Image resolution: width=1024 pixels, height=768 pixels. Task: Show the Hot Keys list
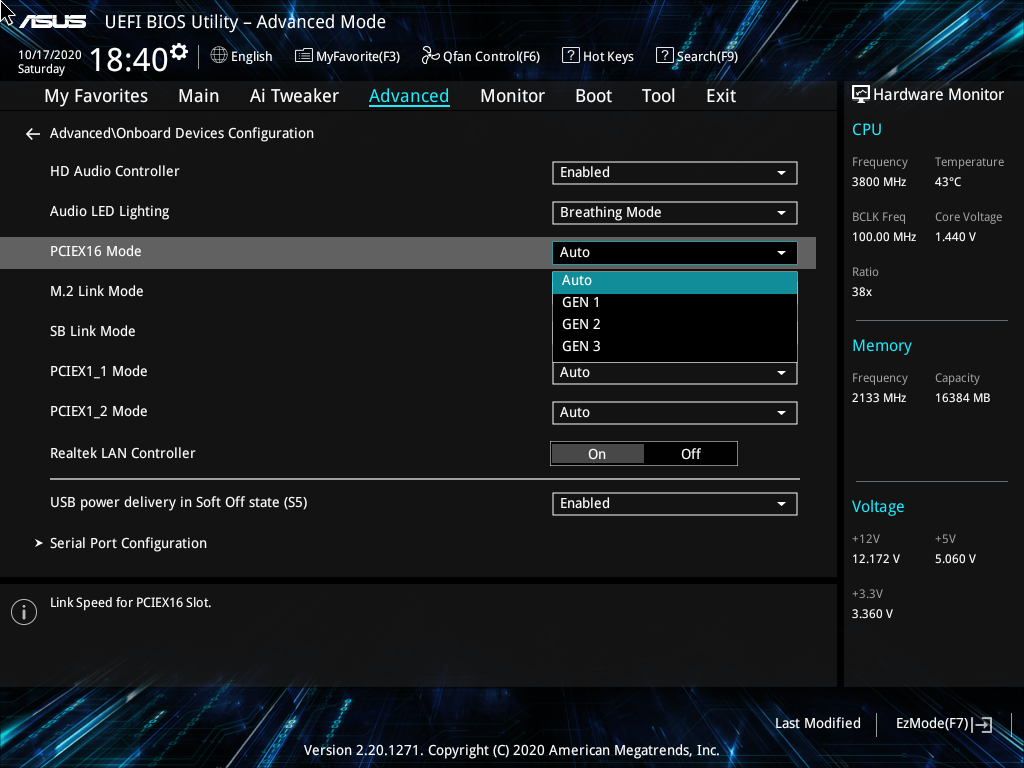pyautogui.click(x=598, y=56)
